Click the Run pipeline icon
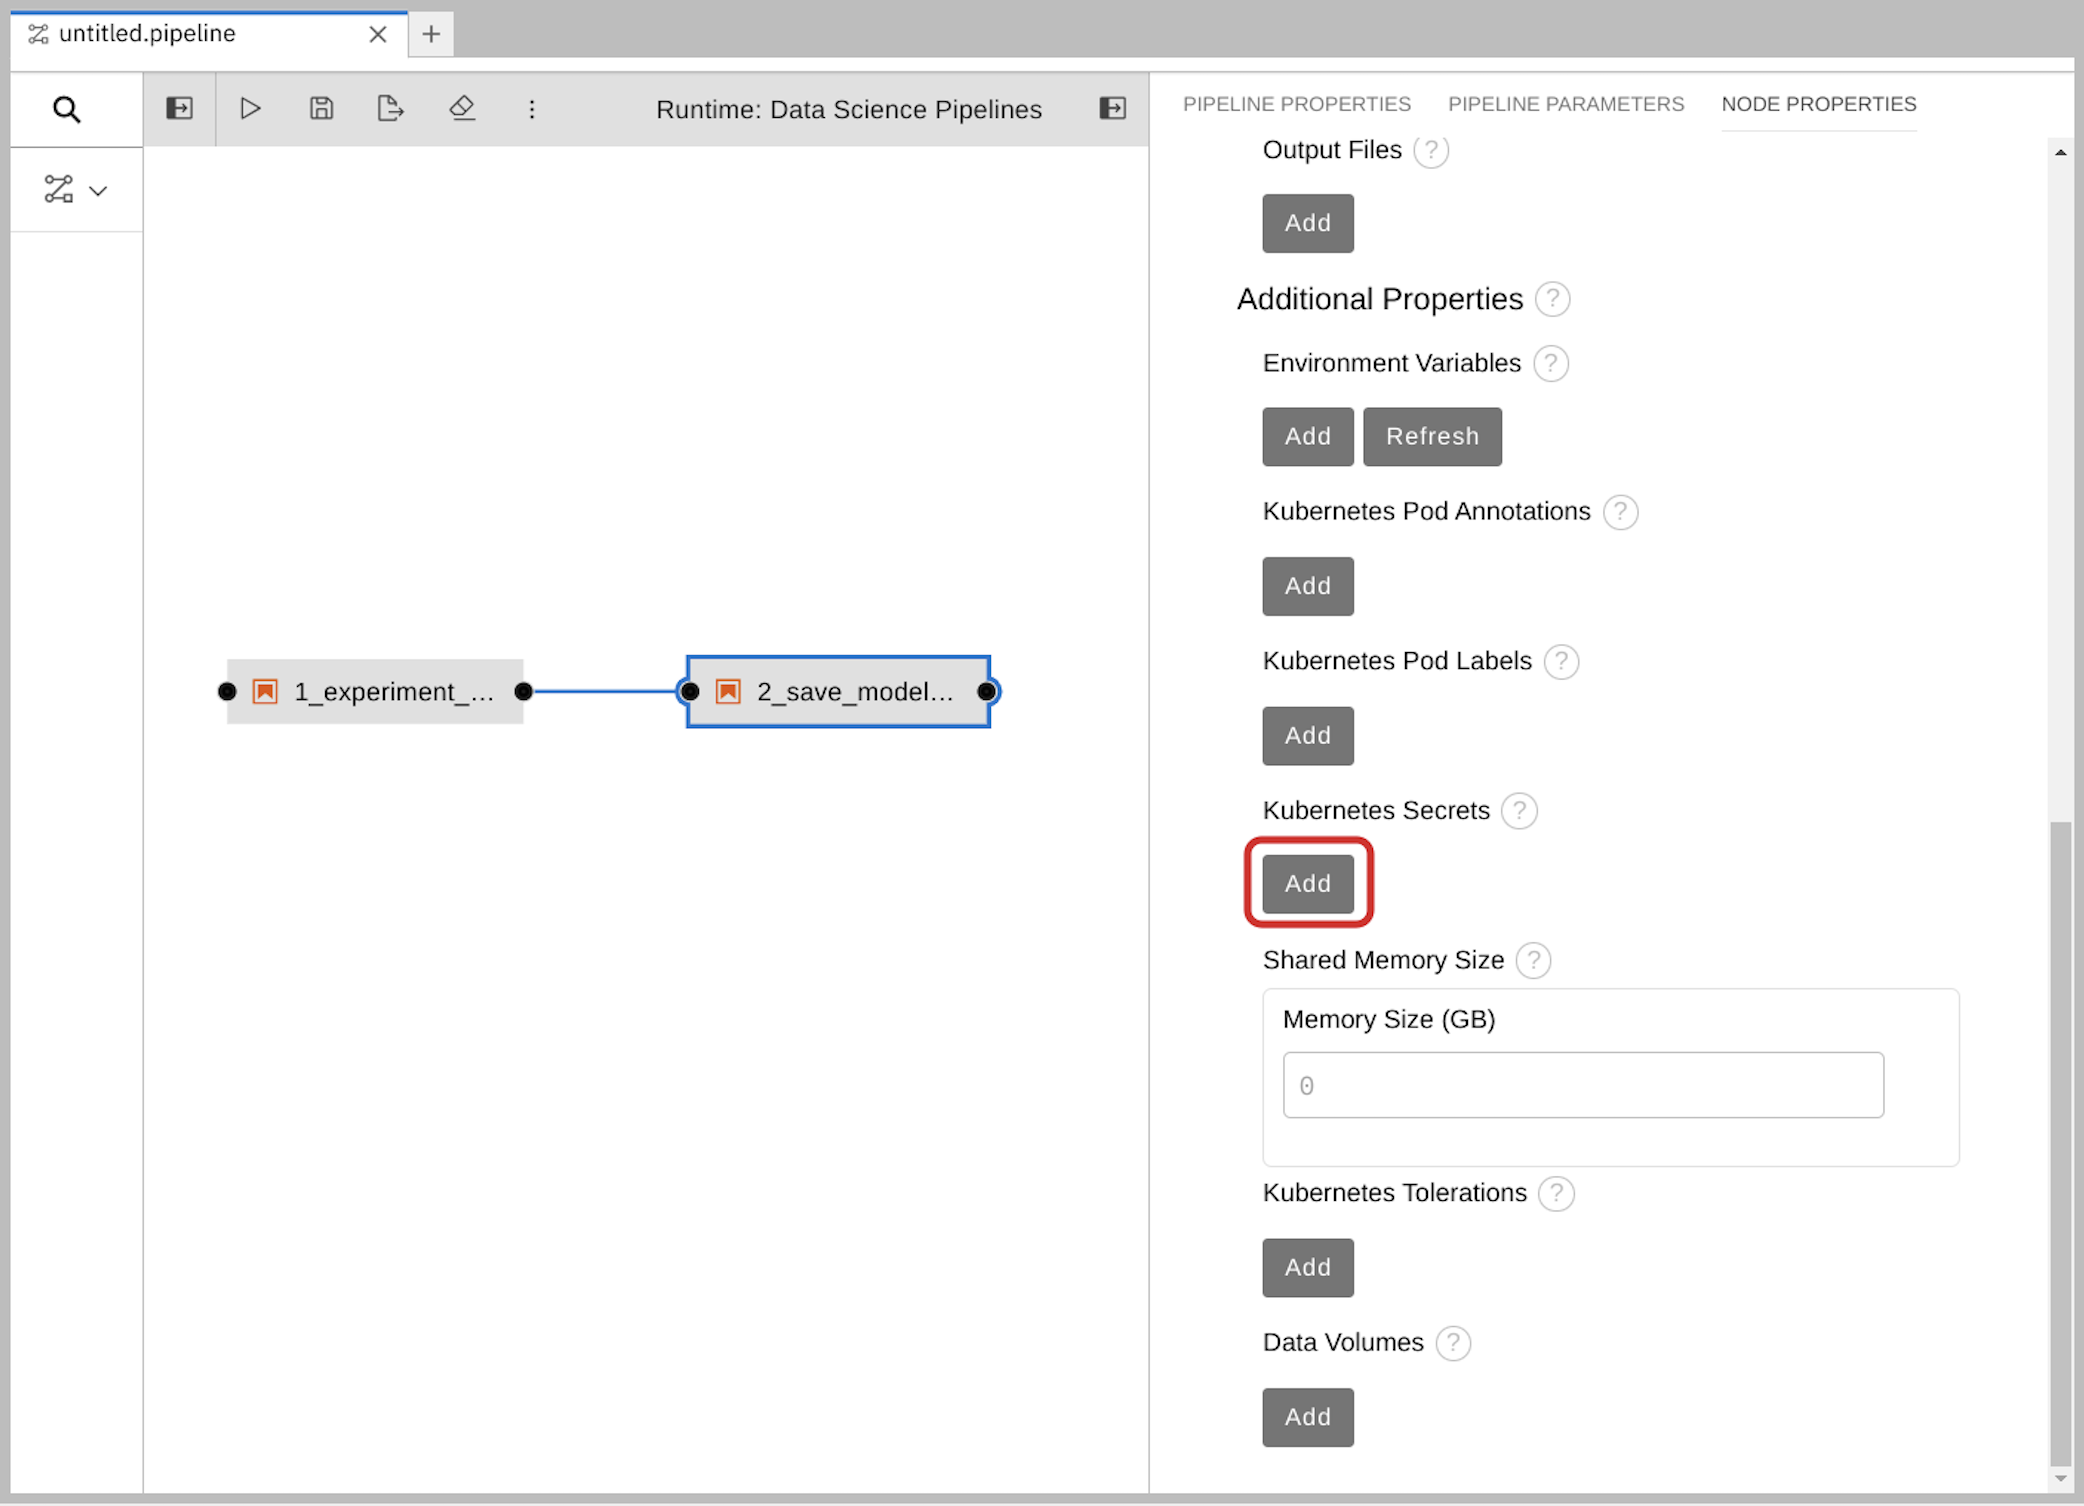This screenshot has width=2084, height=1506. pos(249,110)
